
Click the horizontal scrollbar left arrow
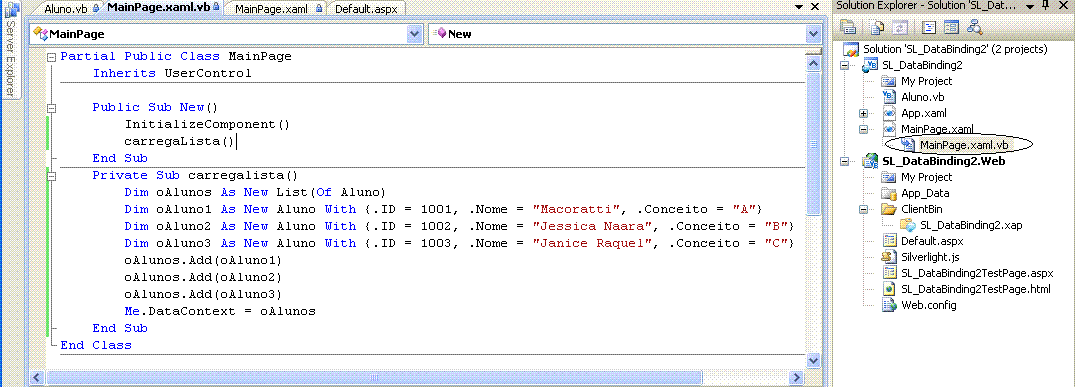[x=37, y=377]
